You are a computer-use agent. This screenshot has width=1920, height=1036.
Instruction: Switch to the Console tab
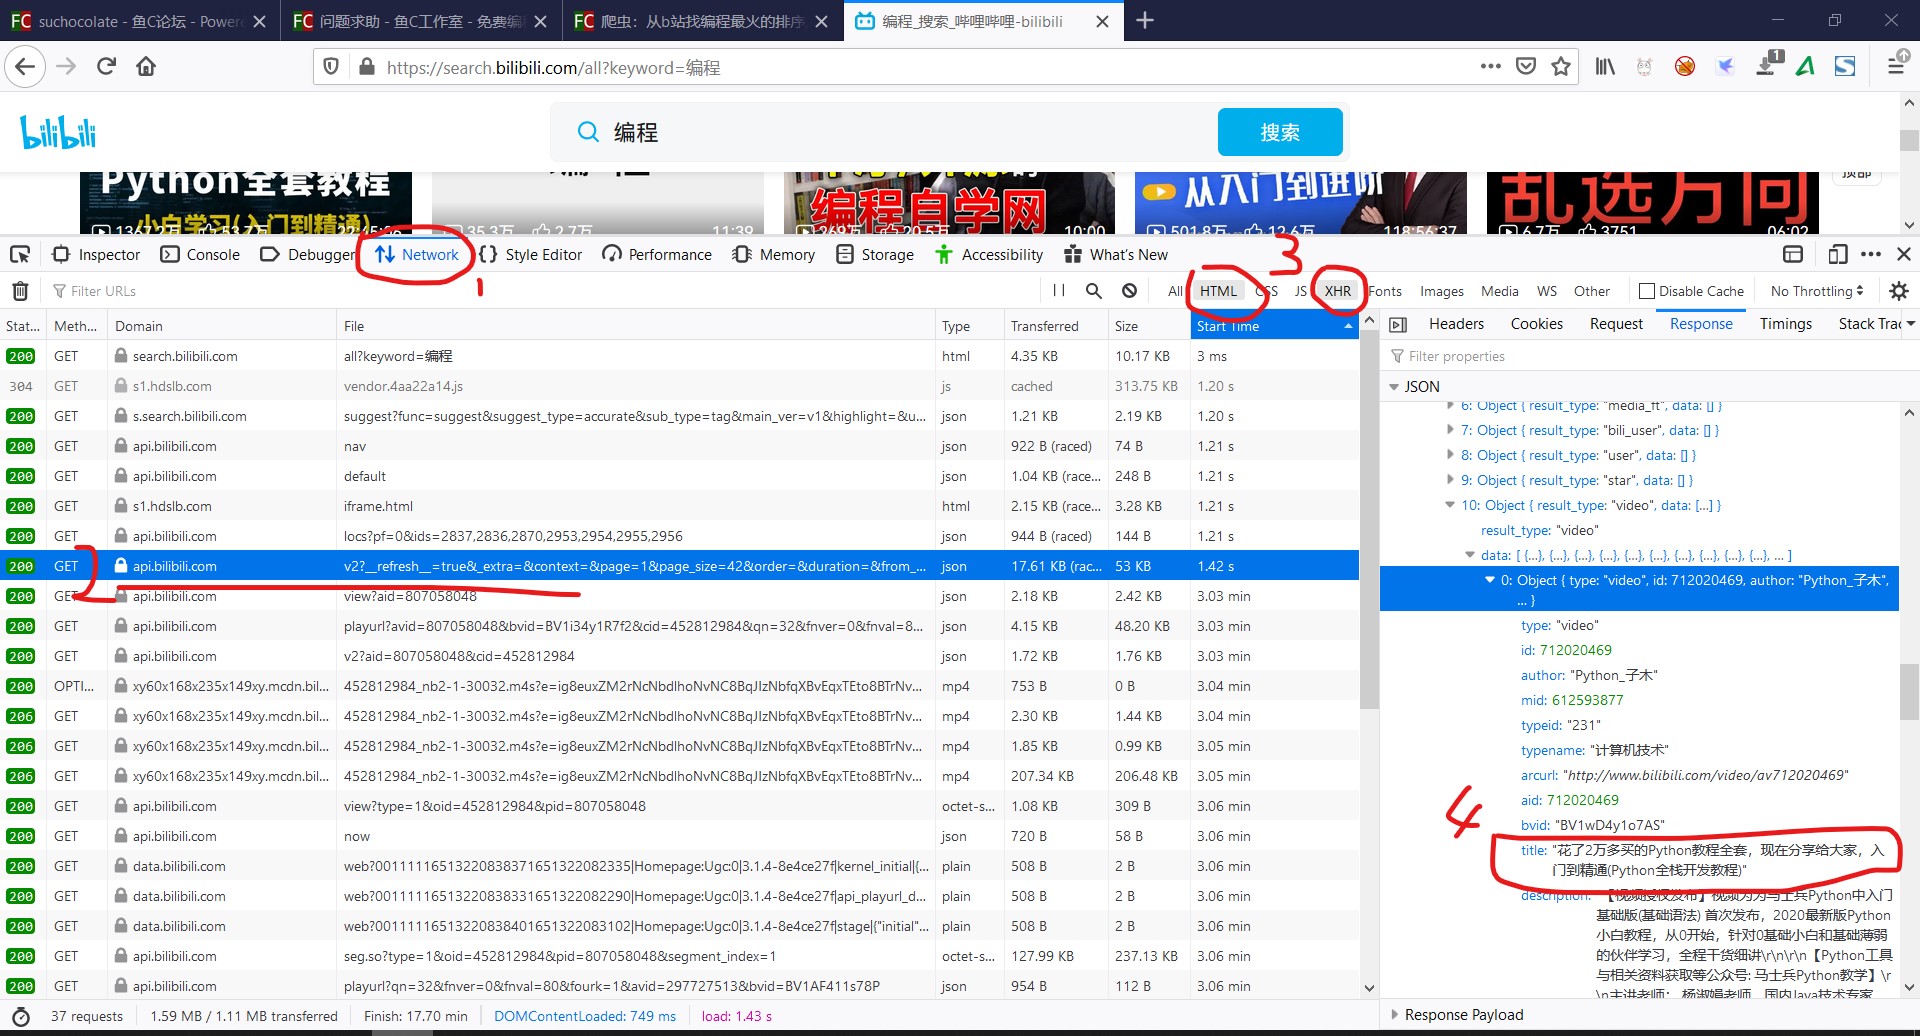click(x=200, y=255)
